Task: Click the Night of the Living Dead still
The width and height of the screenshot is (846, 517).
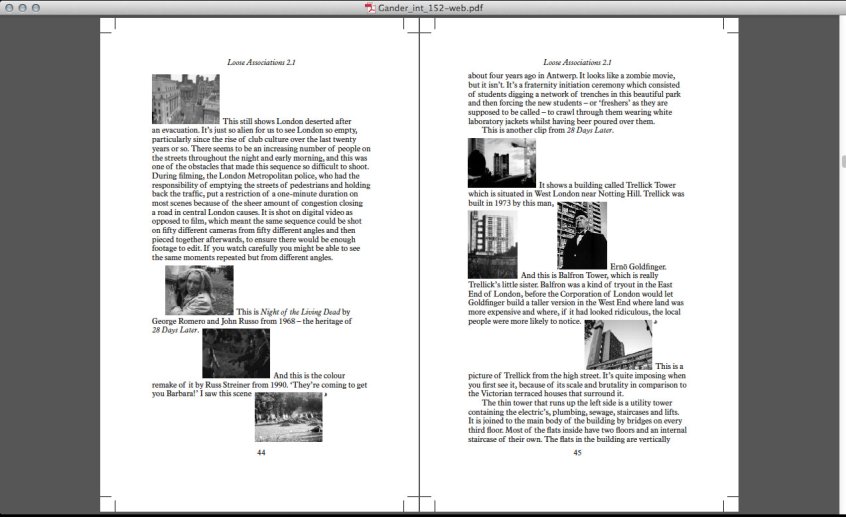Action: (199, 290)
